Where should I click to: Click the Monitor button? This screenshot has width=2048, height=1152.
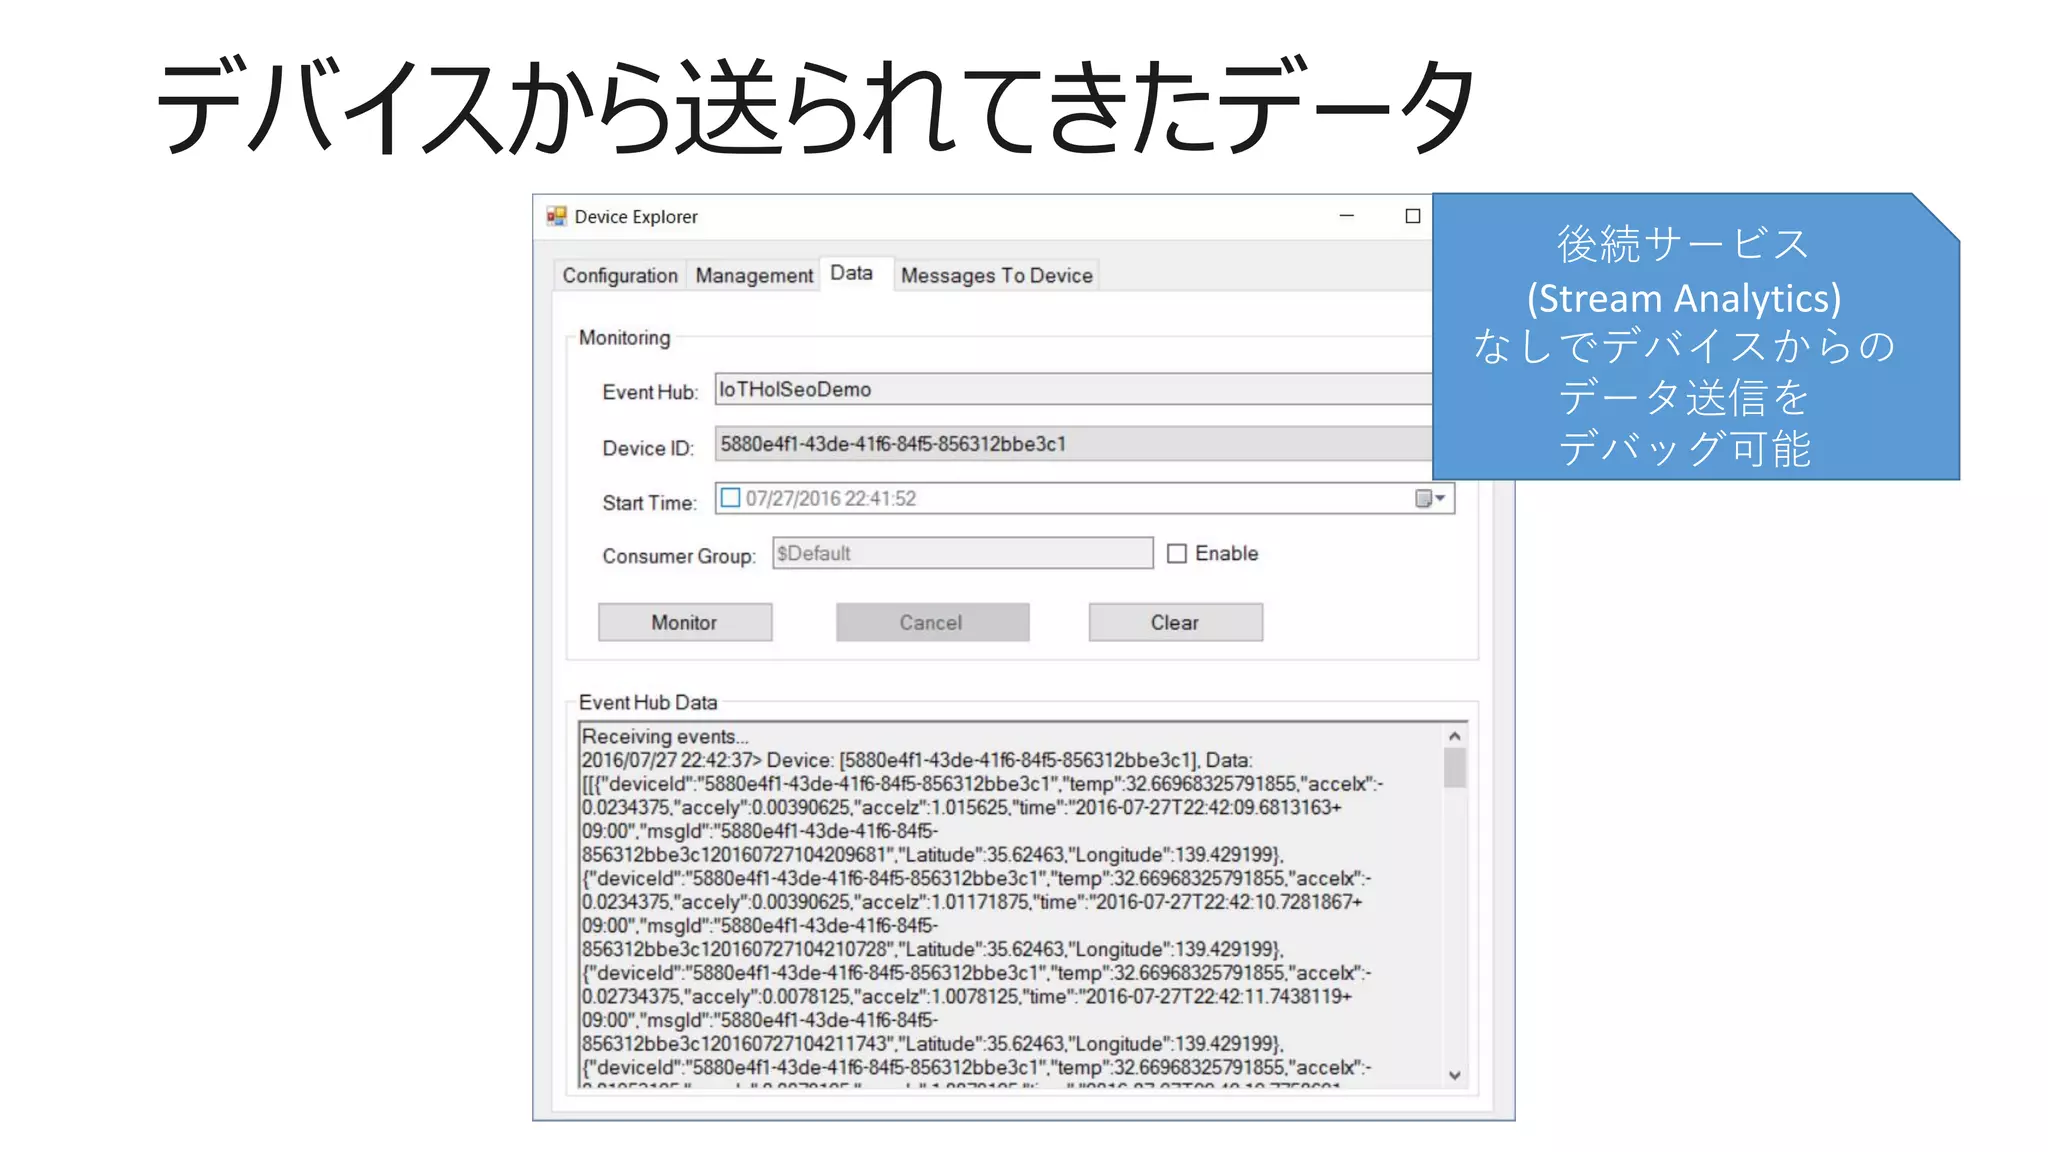(x=685, y=622)
